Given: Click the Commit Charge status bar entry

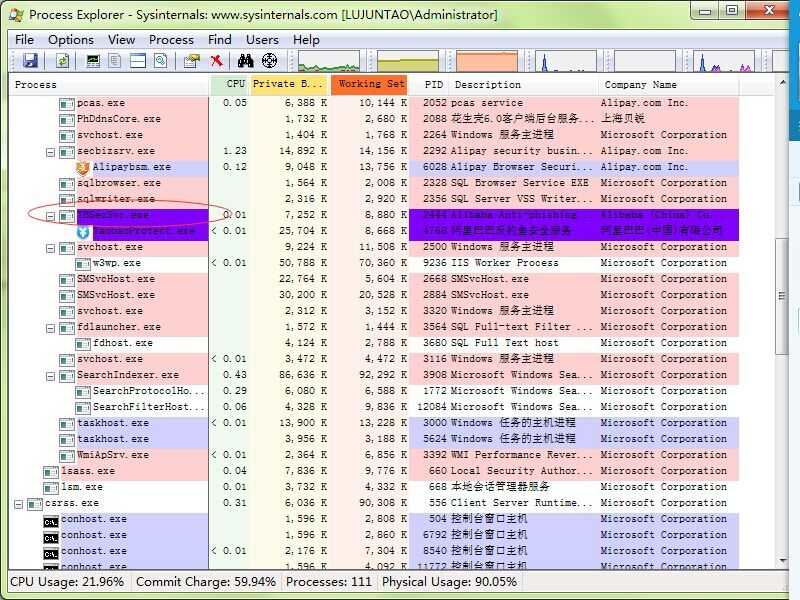Looking at the screenshot, I should click(206, 582).
